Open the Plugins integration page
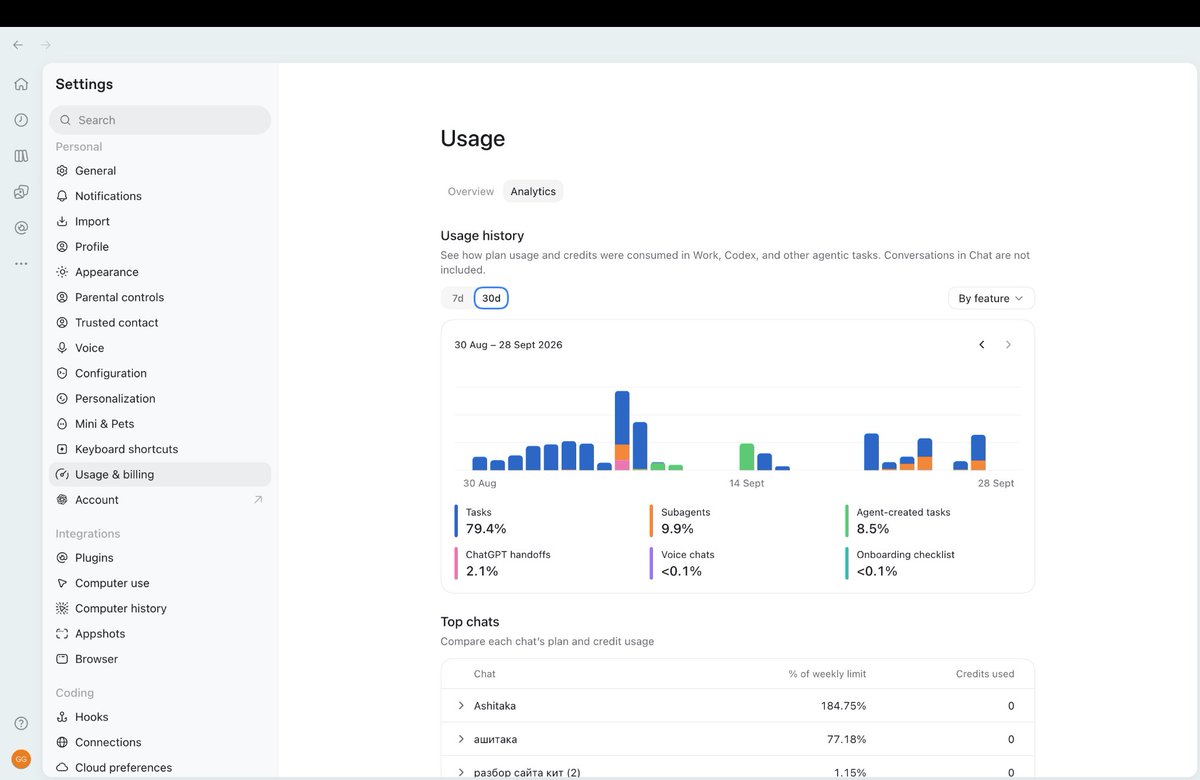 click(160, 558)
